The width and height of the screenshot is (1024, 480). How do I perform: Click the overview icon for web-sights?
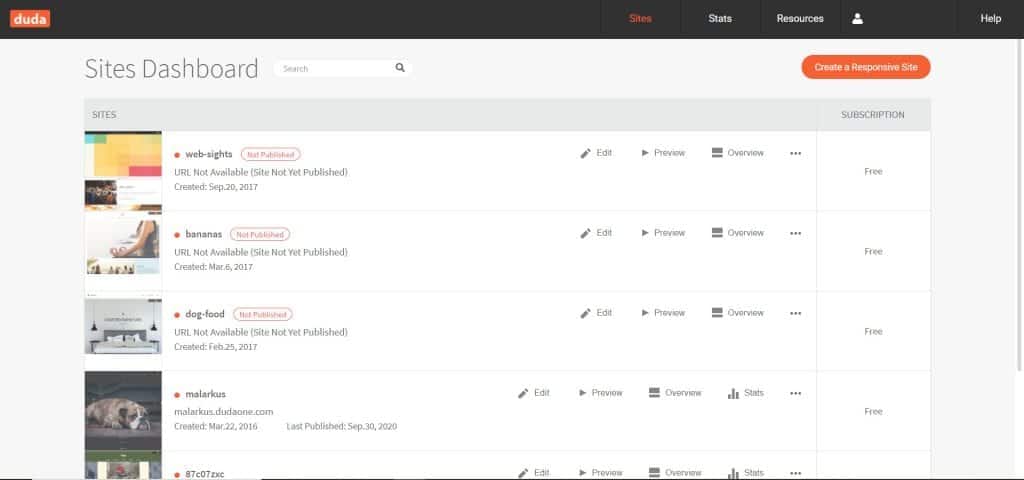(717, 153)
